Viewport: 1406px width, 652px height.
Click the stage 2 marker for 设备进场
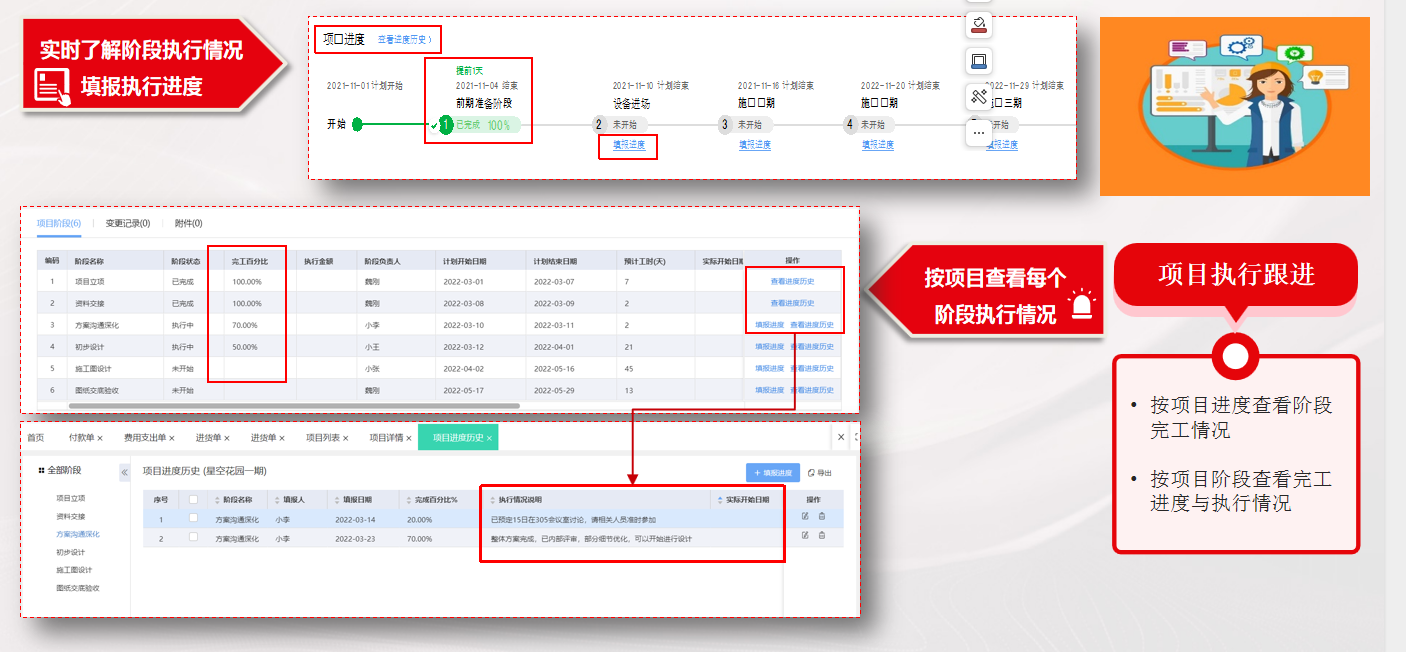599,125
